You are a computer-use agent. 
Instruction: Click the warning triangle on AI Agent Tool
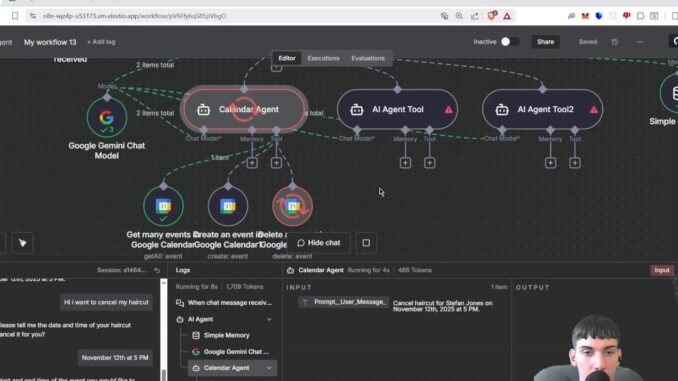448,109
